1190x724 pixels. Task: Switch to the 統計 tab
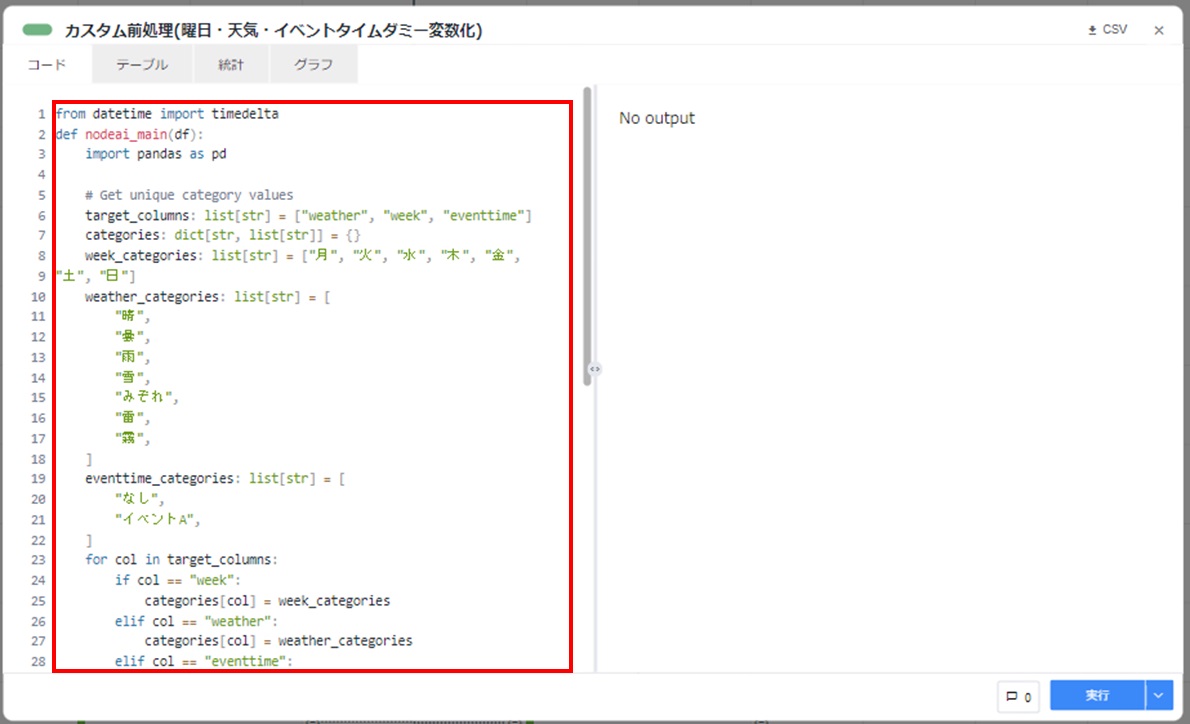click(231, 64)
